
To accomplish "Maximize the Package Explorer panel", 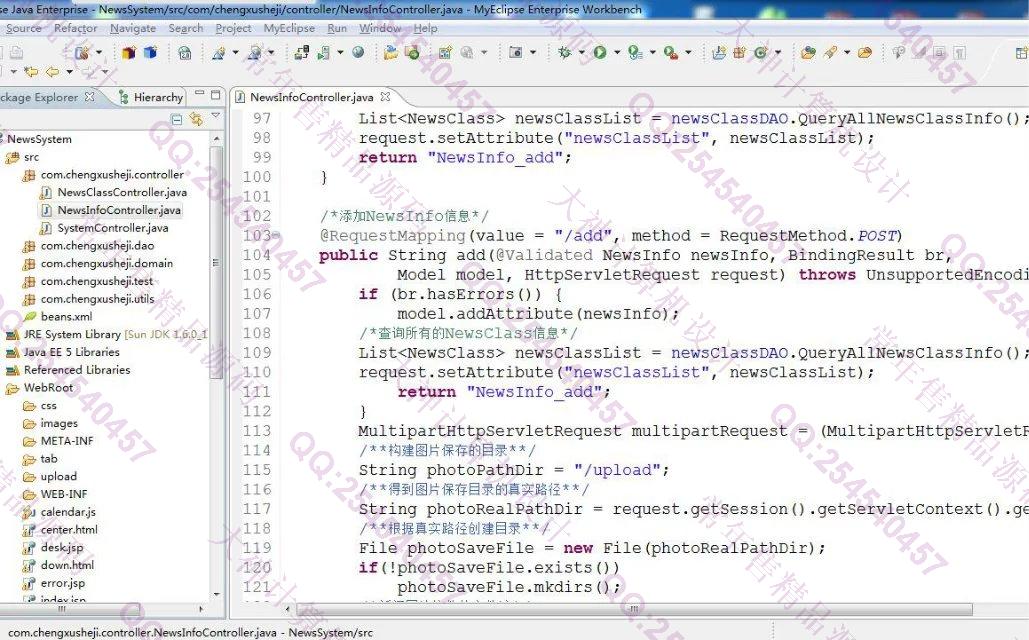I will tap(215, 95).
